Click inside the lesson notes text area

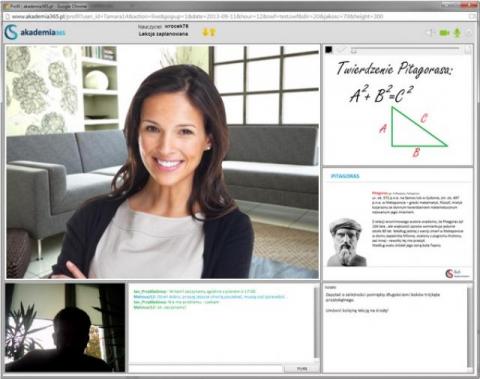click(395, 328)
